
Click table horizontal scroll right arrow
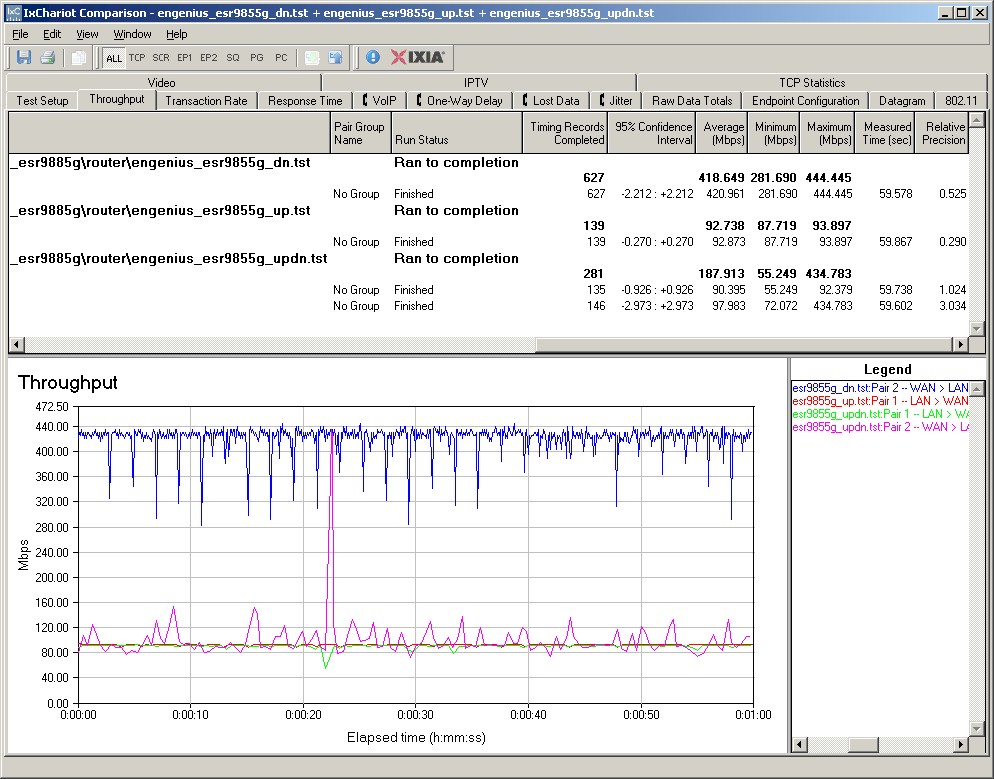click(960, 344)
